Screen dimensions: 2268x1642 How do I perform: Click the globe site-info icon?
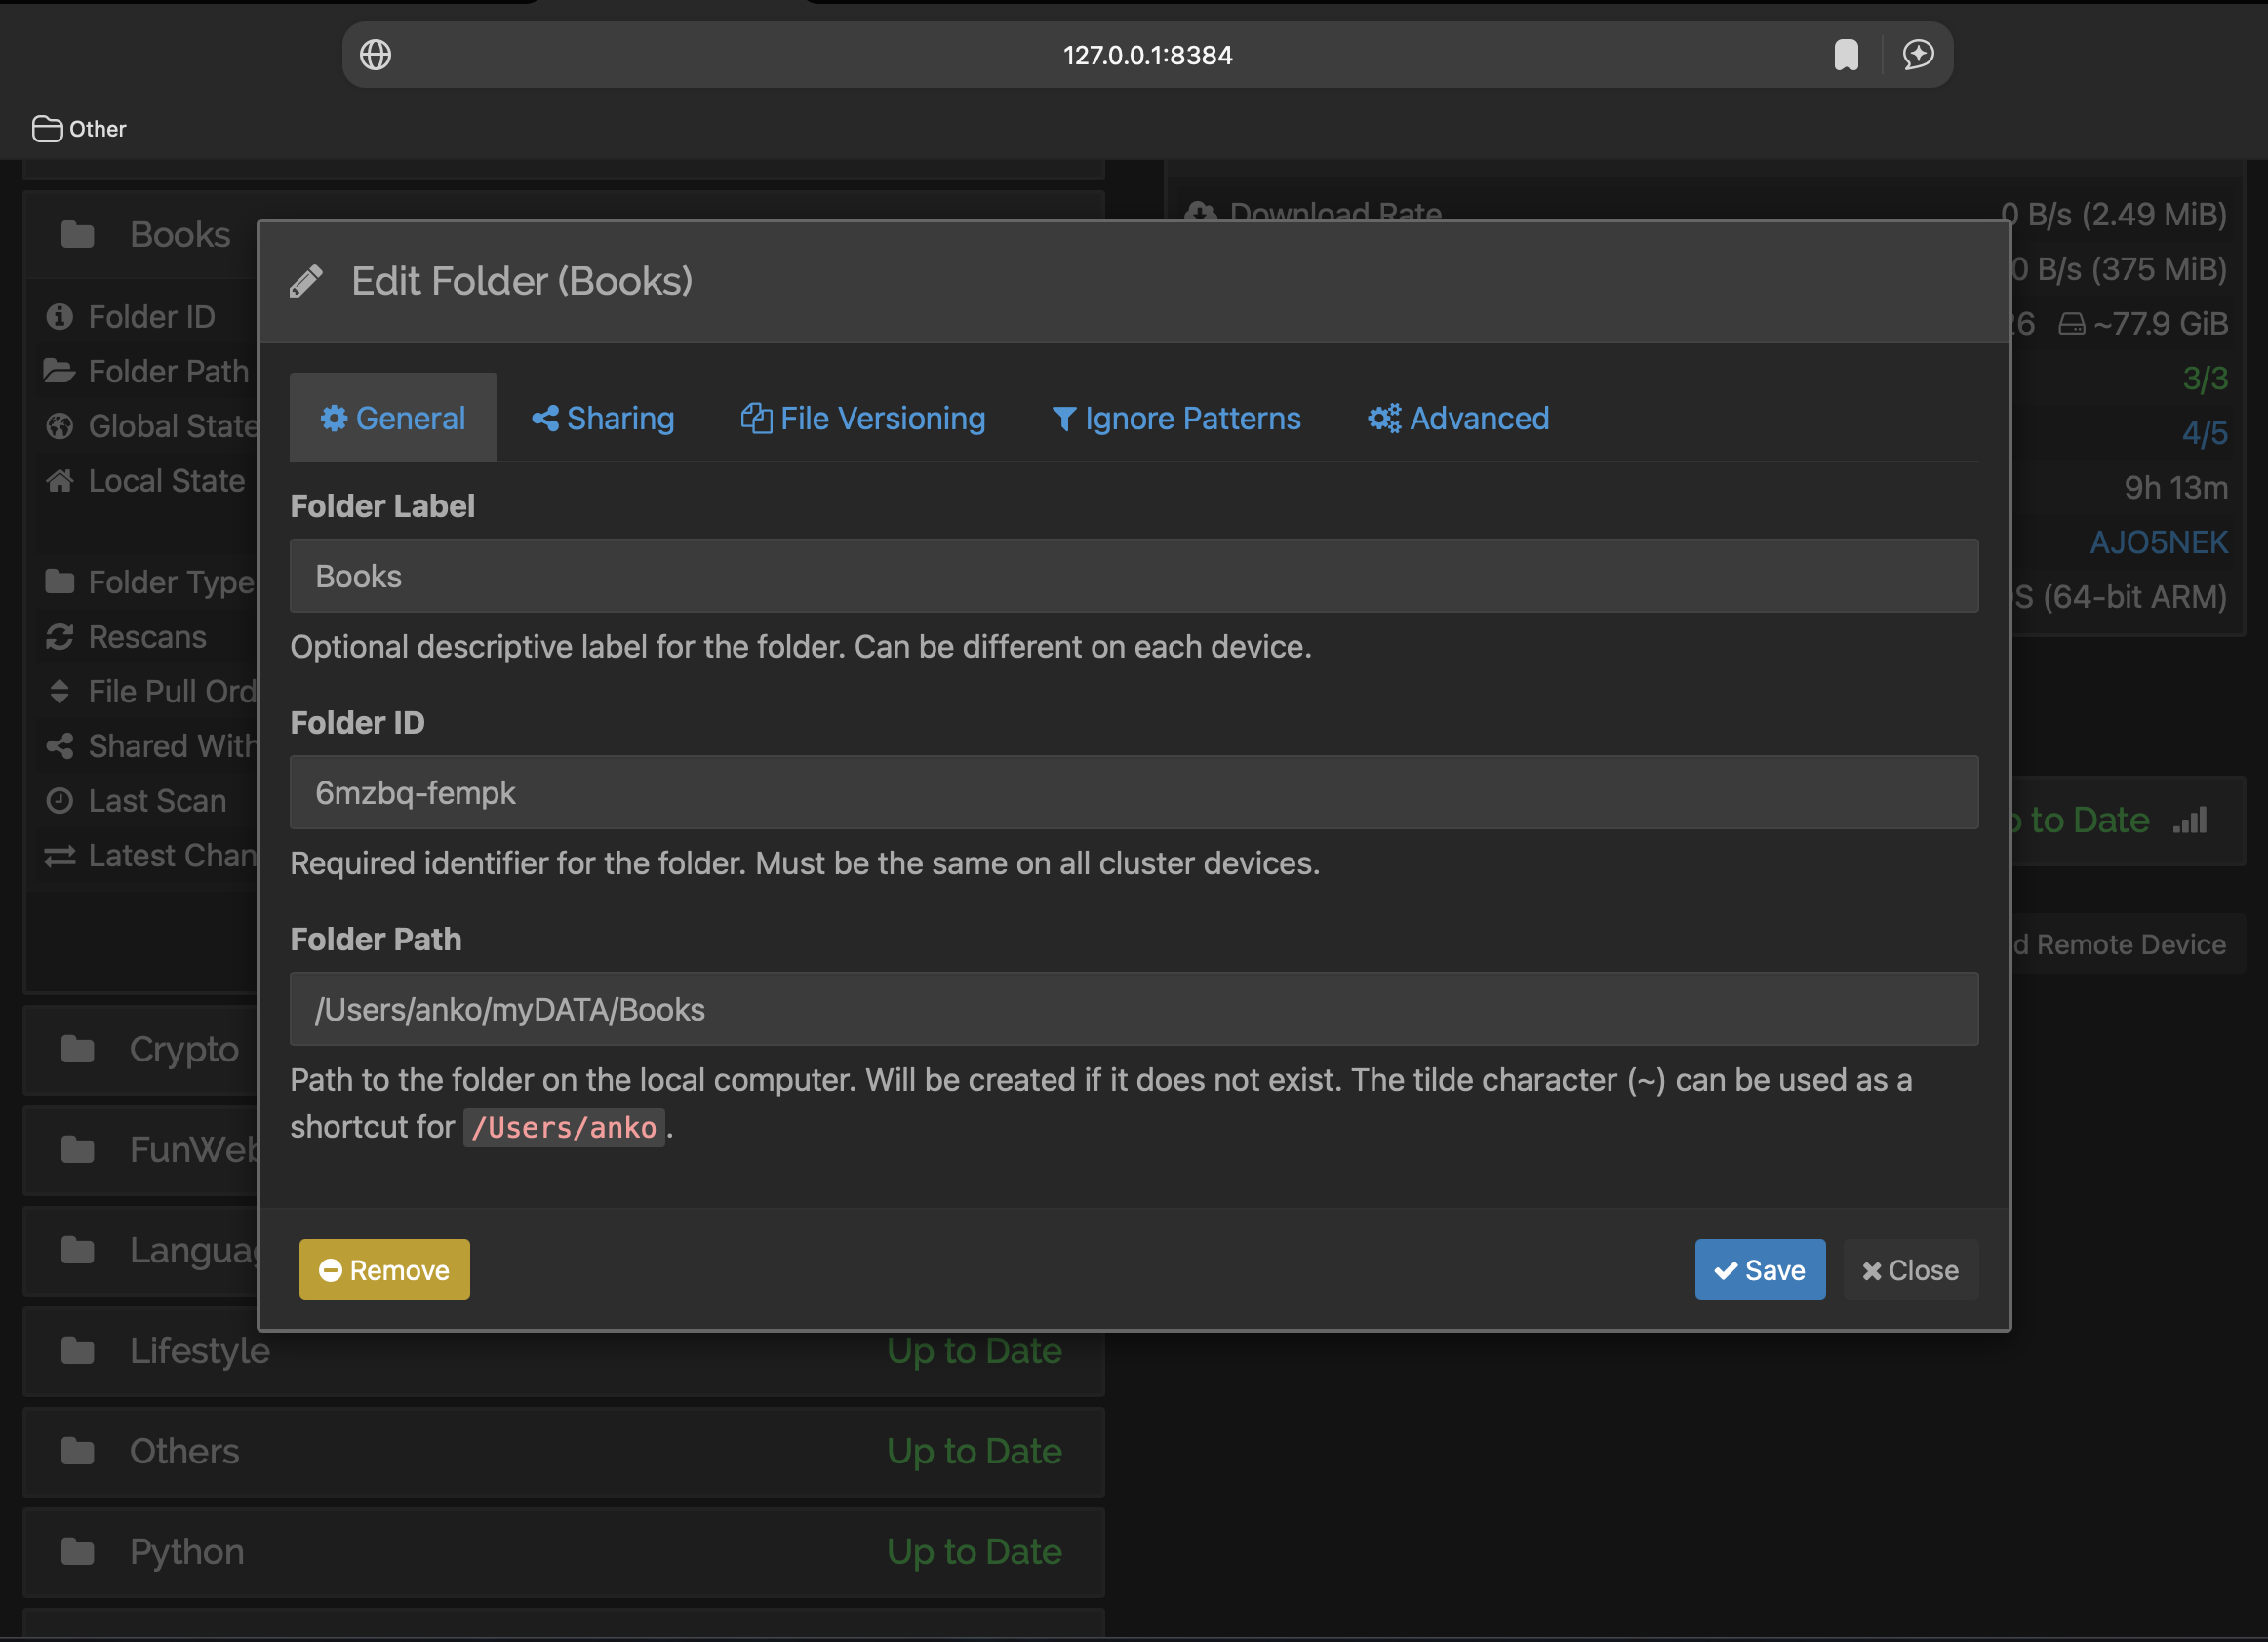click(376, 55)
